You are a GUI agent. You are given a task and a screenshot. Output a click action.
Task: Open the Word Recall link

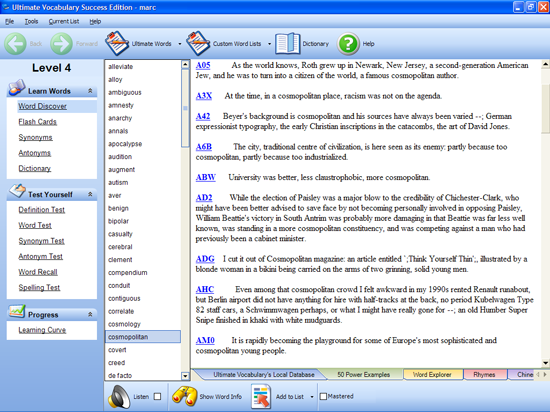[38, 272]
